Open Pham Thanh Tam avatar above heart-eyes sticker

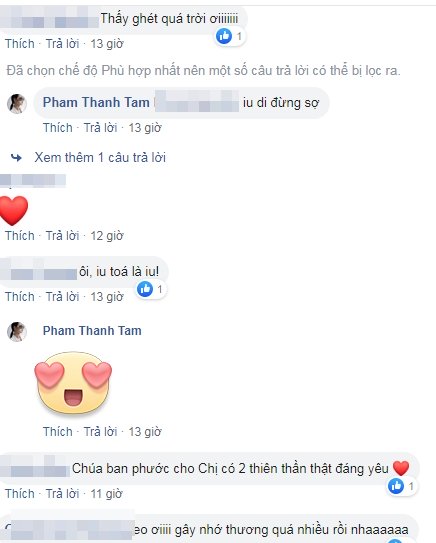click(17, 331)
